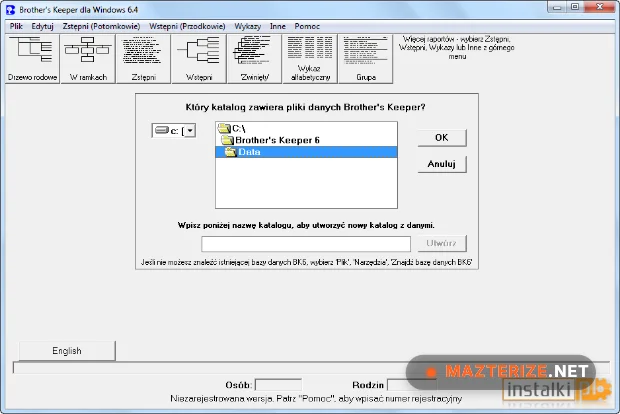
Task: Open the Pomoc menu
Action: pos(307,26)
